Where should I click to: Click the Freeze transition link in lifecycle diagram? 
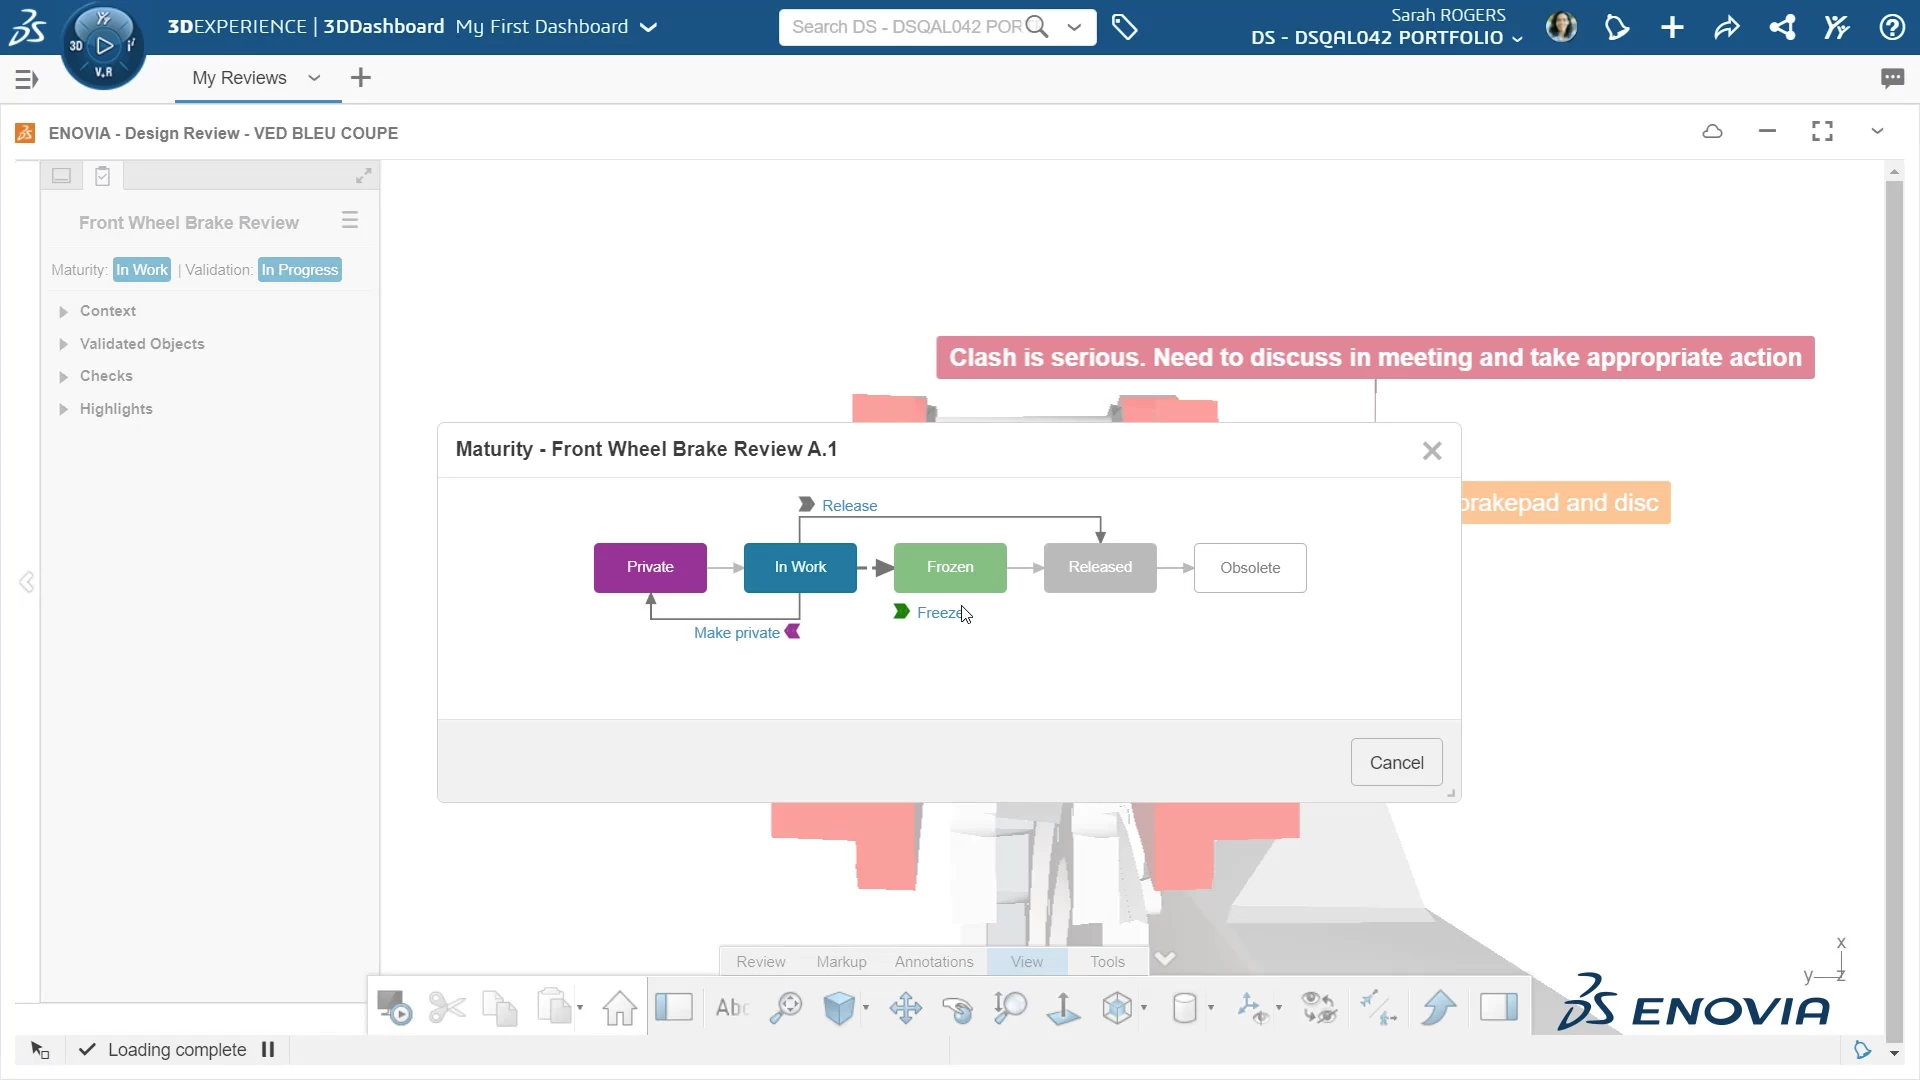point(938,612)
